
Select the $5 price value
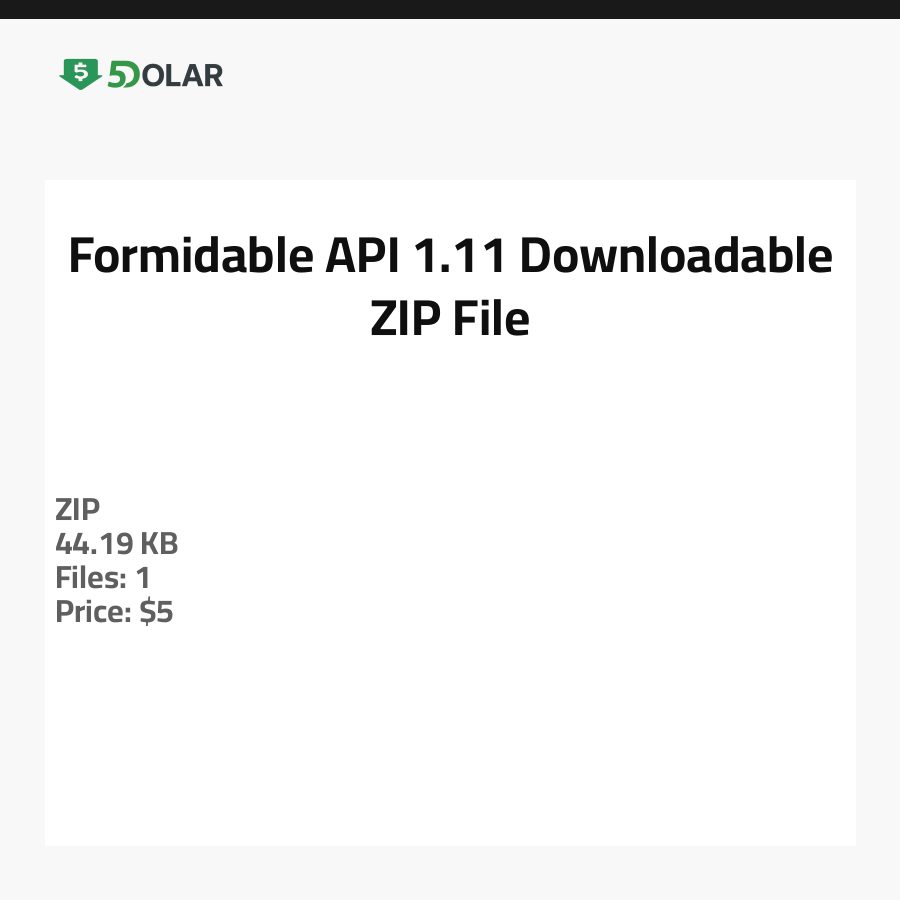click(x=157, y=612)
